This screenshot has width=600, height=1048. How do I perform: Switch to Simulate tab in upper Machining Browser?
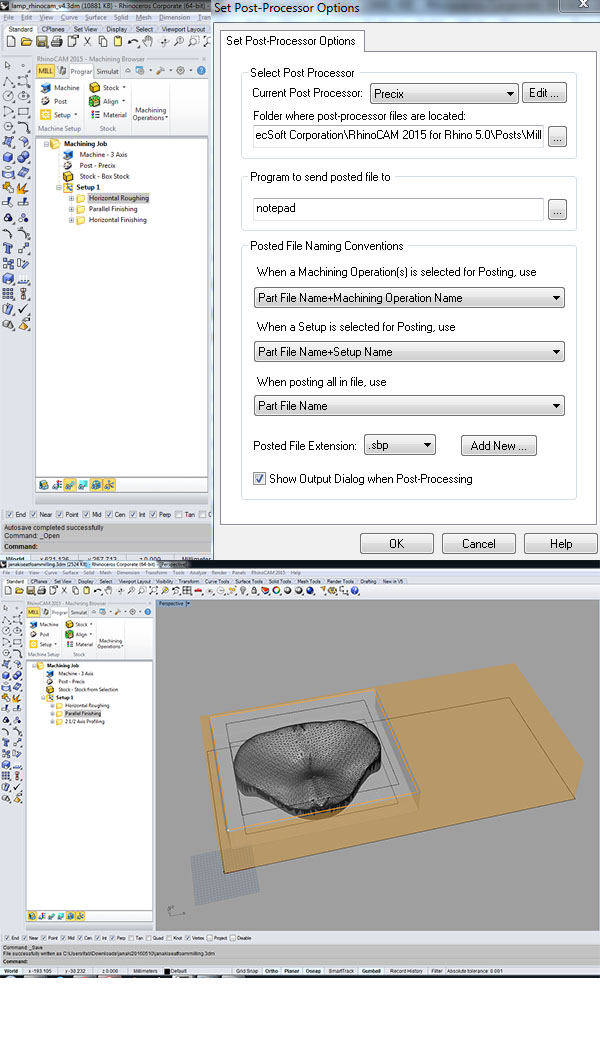pos(108,71)
